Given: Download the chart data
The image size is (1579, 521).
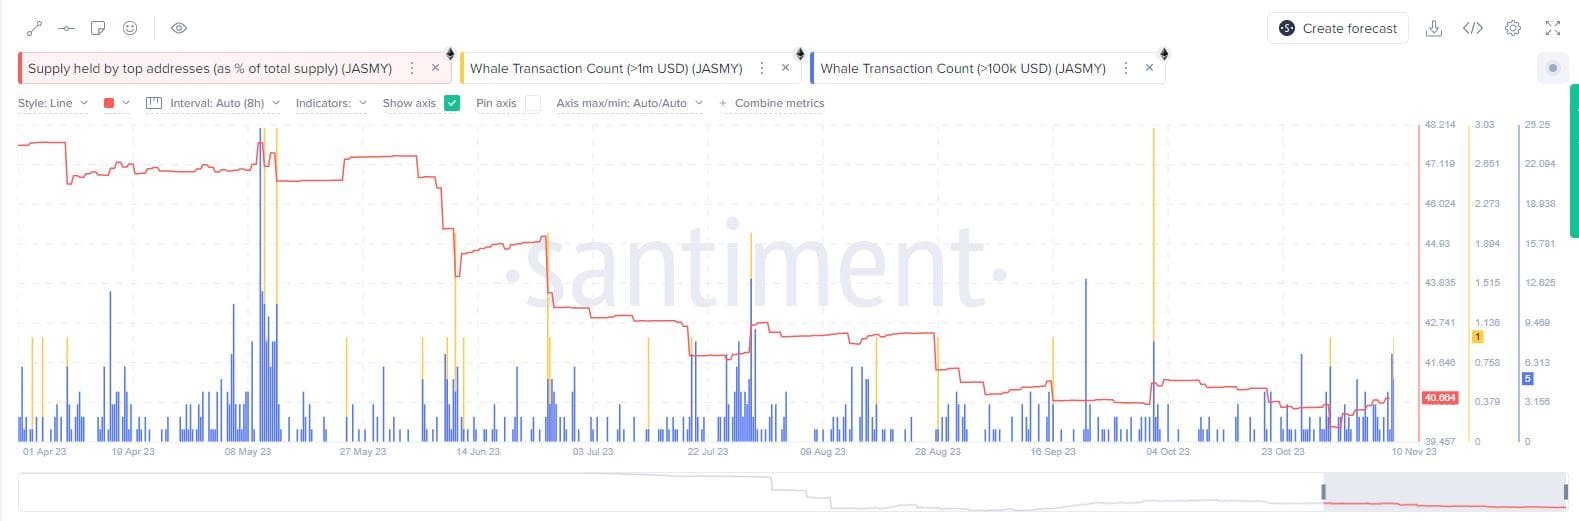Looking at the screenshot, I should click(1433, 28).
